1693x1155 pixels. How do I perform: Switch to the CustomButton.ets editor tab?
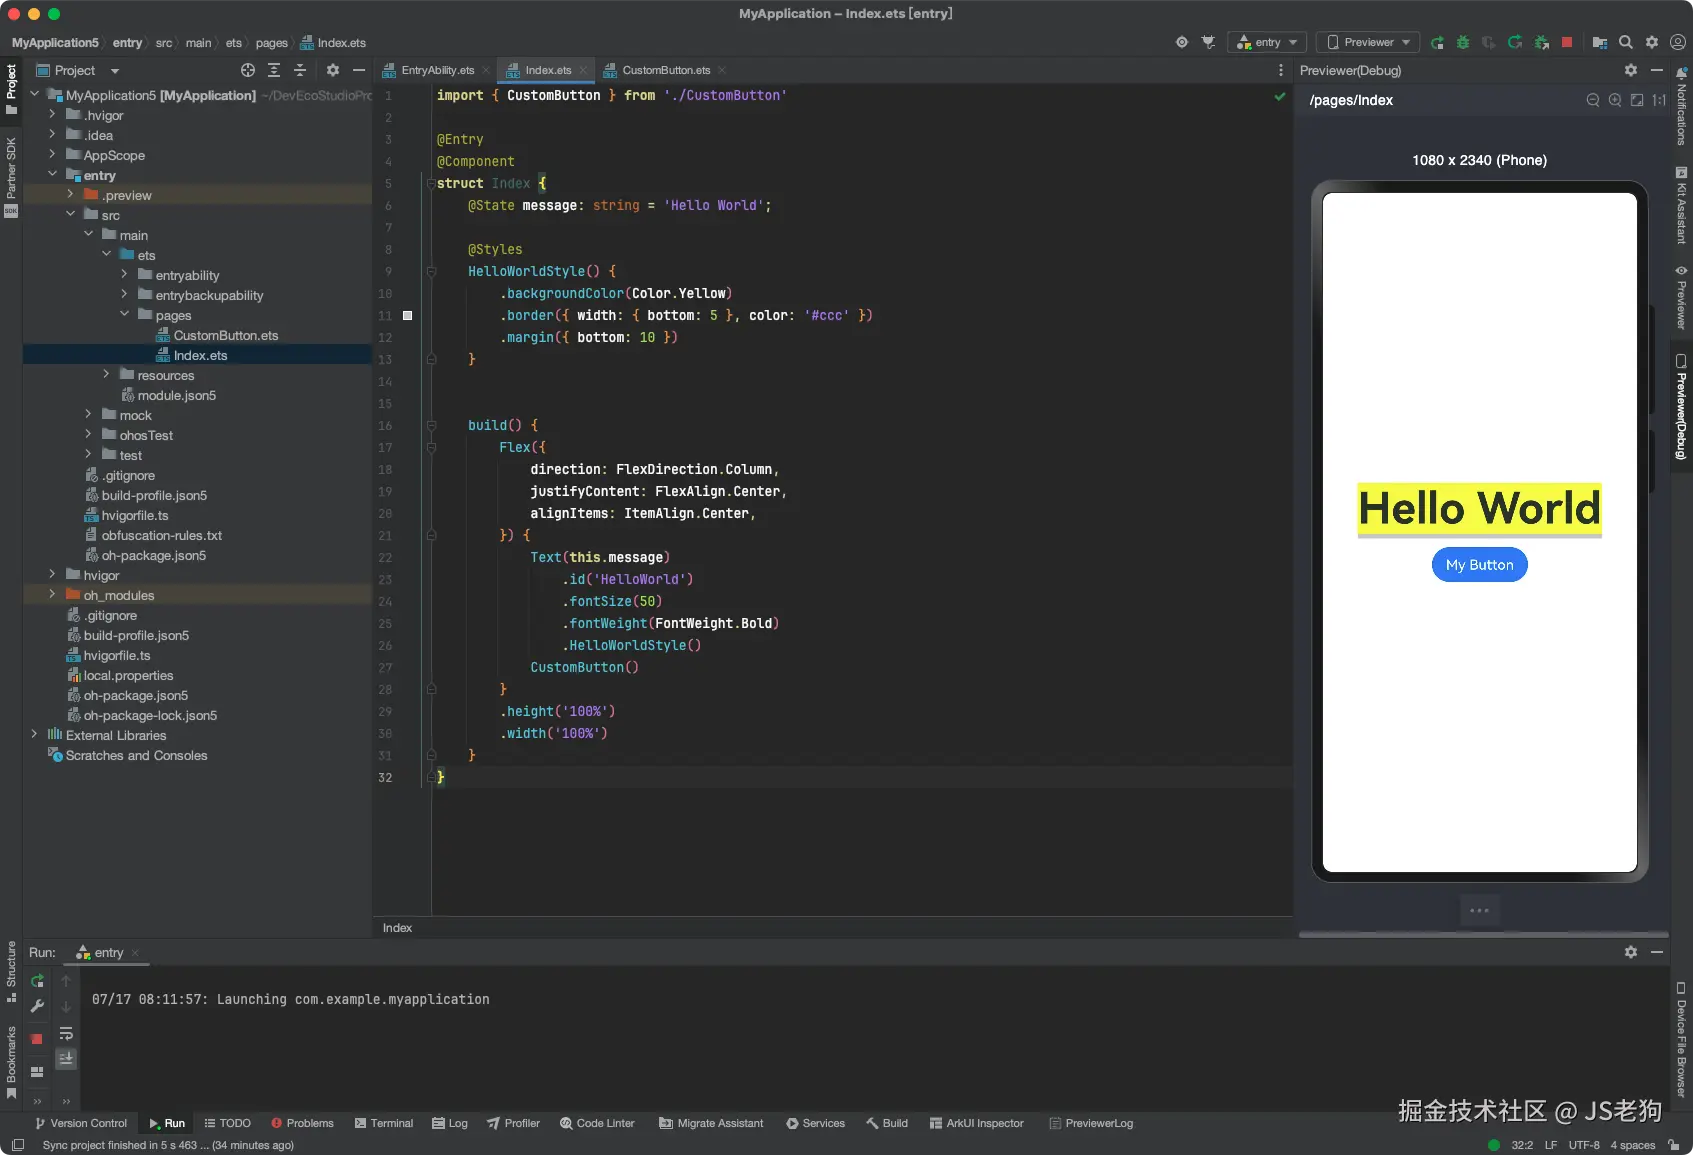coord(665,70)
